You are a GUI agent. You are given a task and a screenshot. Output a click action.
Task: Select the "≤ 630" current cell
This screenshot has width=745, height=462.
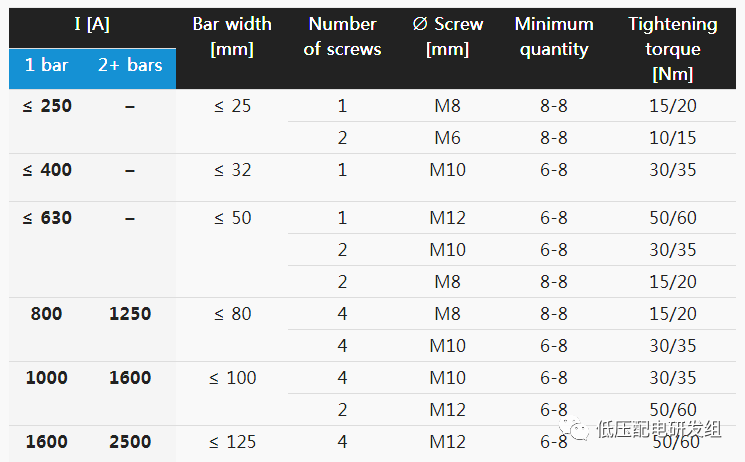47,218
